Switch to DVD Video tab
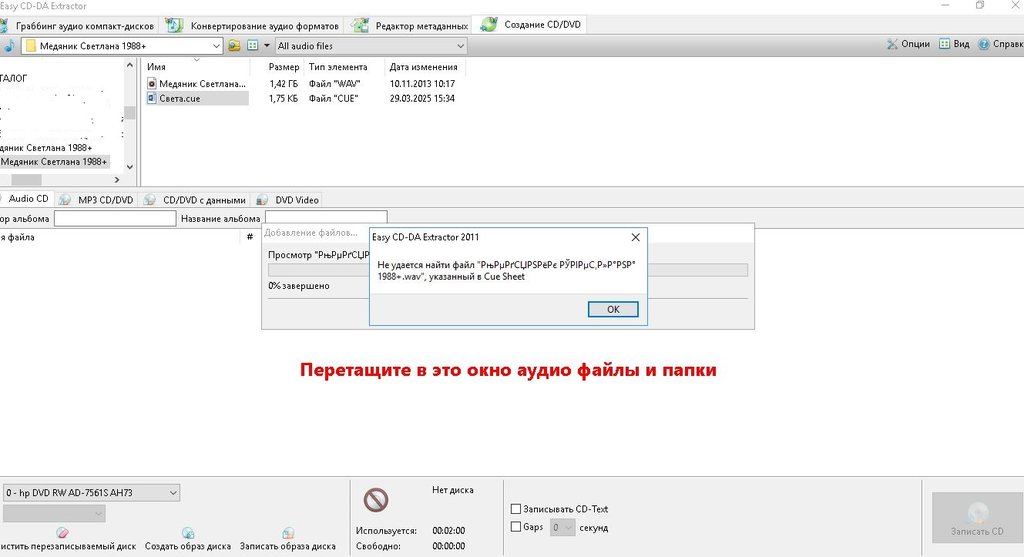This screenshot has height=557, width=1024. pos(297,200)
